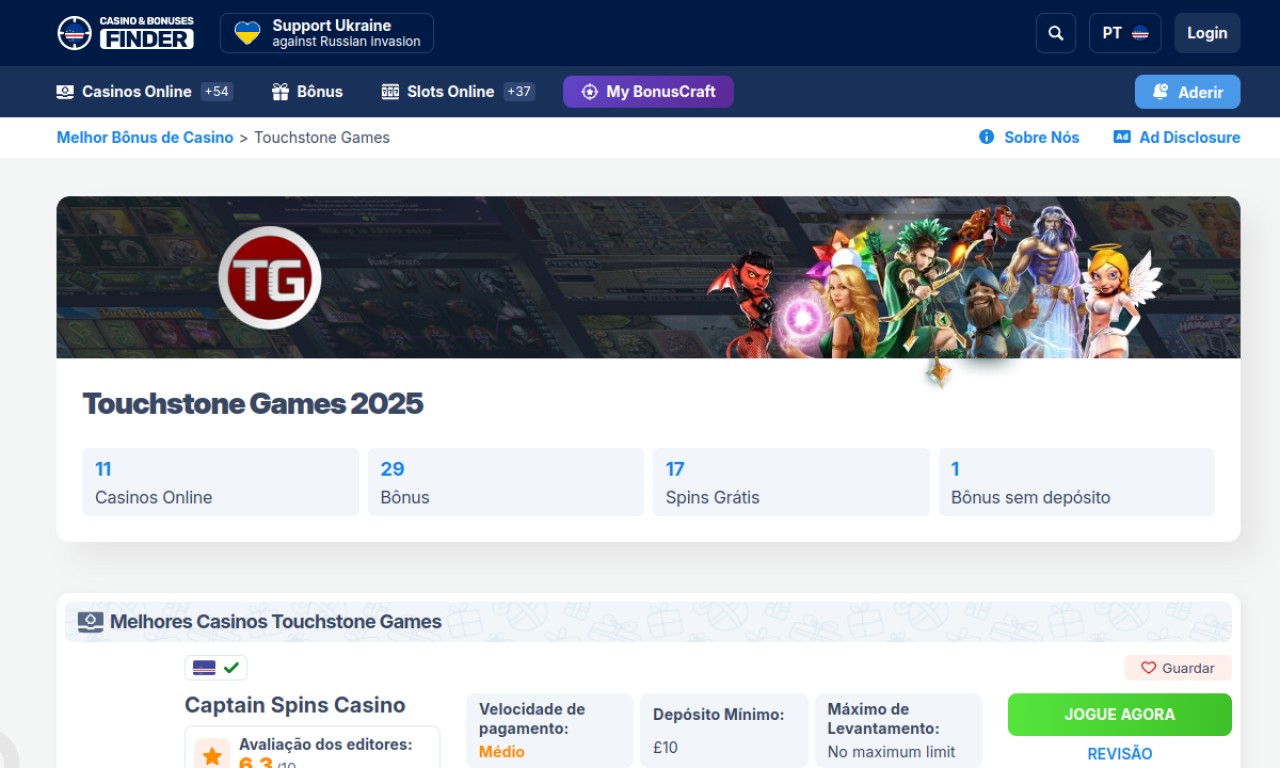
Task: Click the +54 badge next to Casinos Online
Action: pos(217,91)
